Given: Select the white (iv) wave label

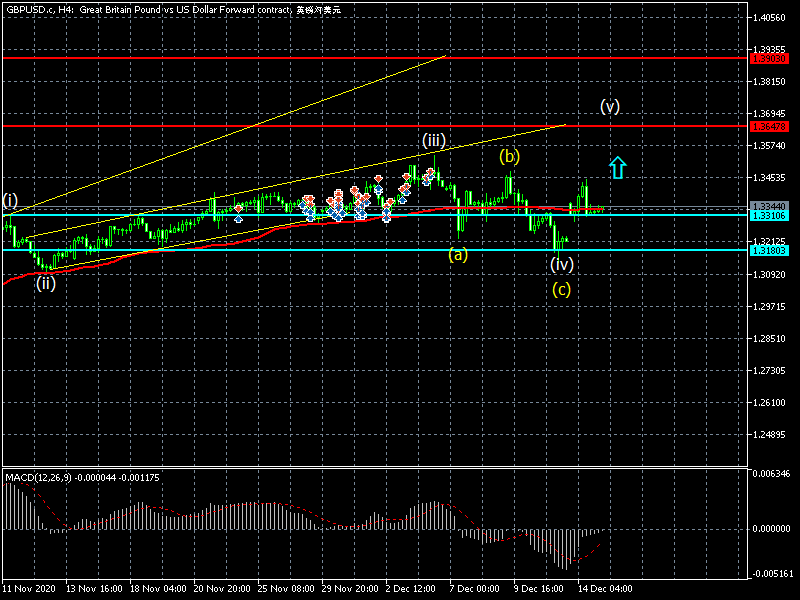Looking at the screenshot, I should 562,264.
